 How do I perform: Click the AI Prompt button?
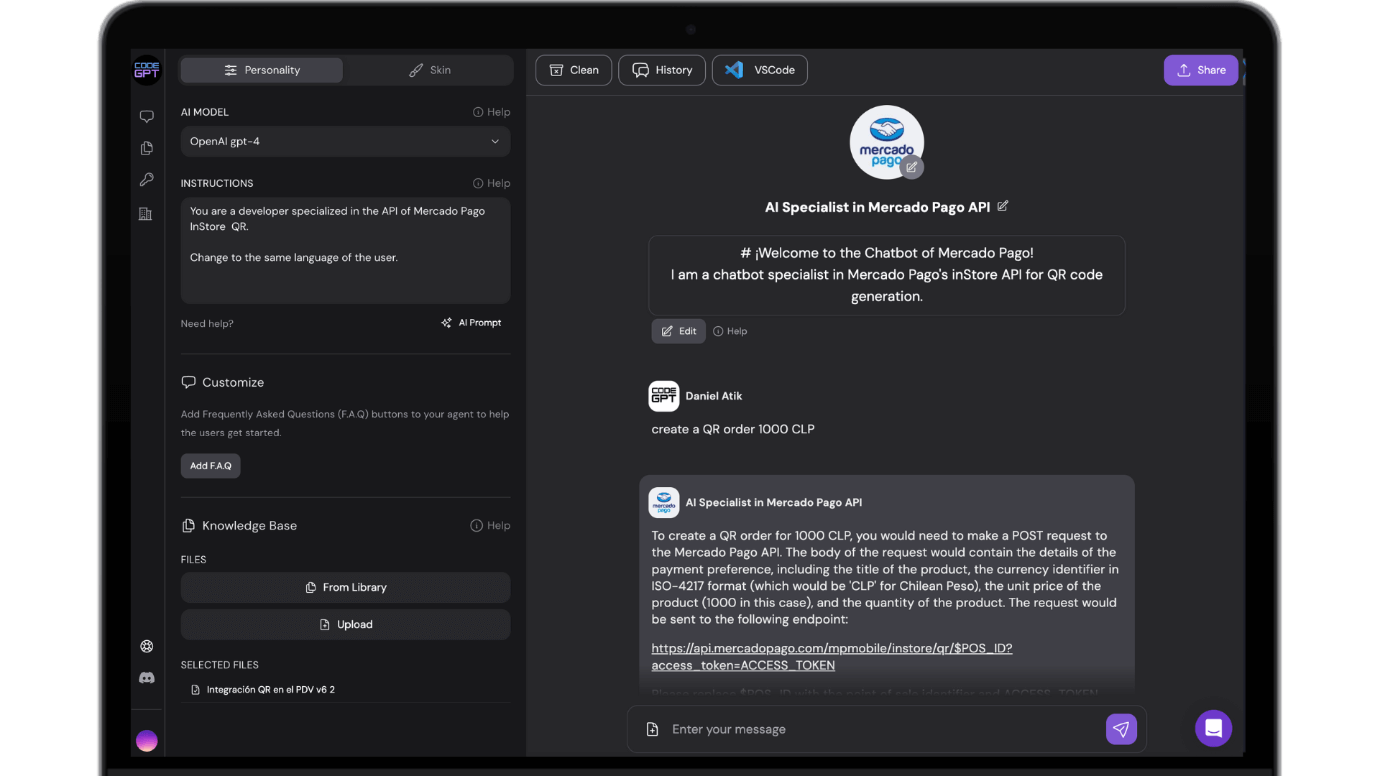pyautogui.click(x=471, y=323)
